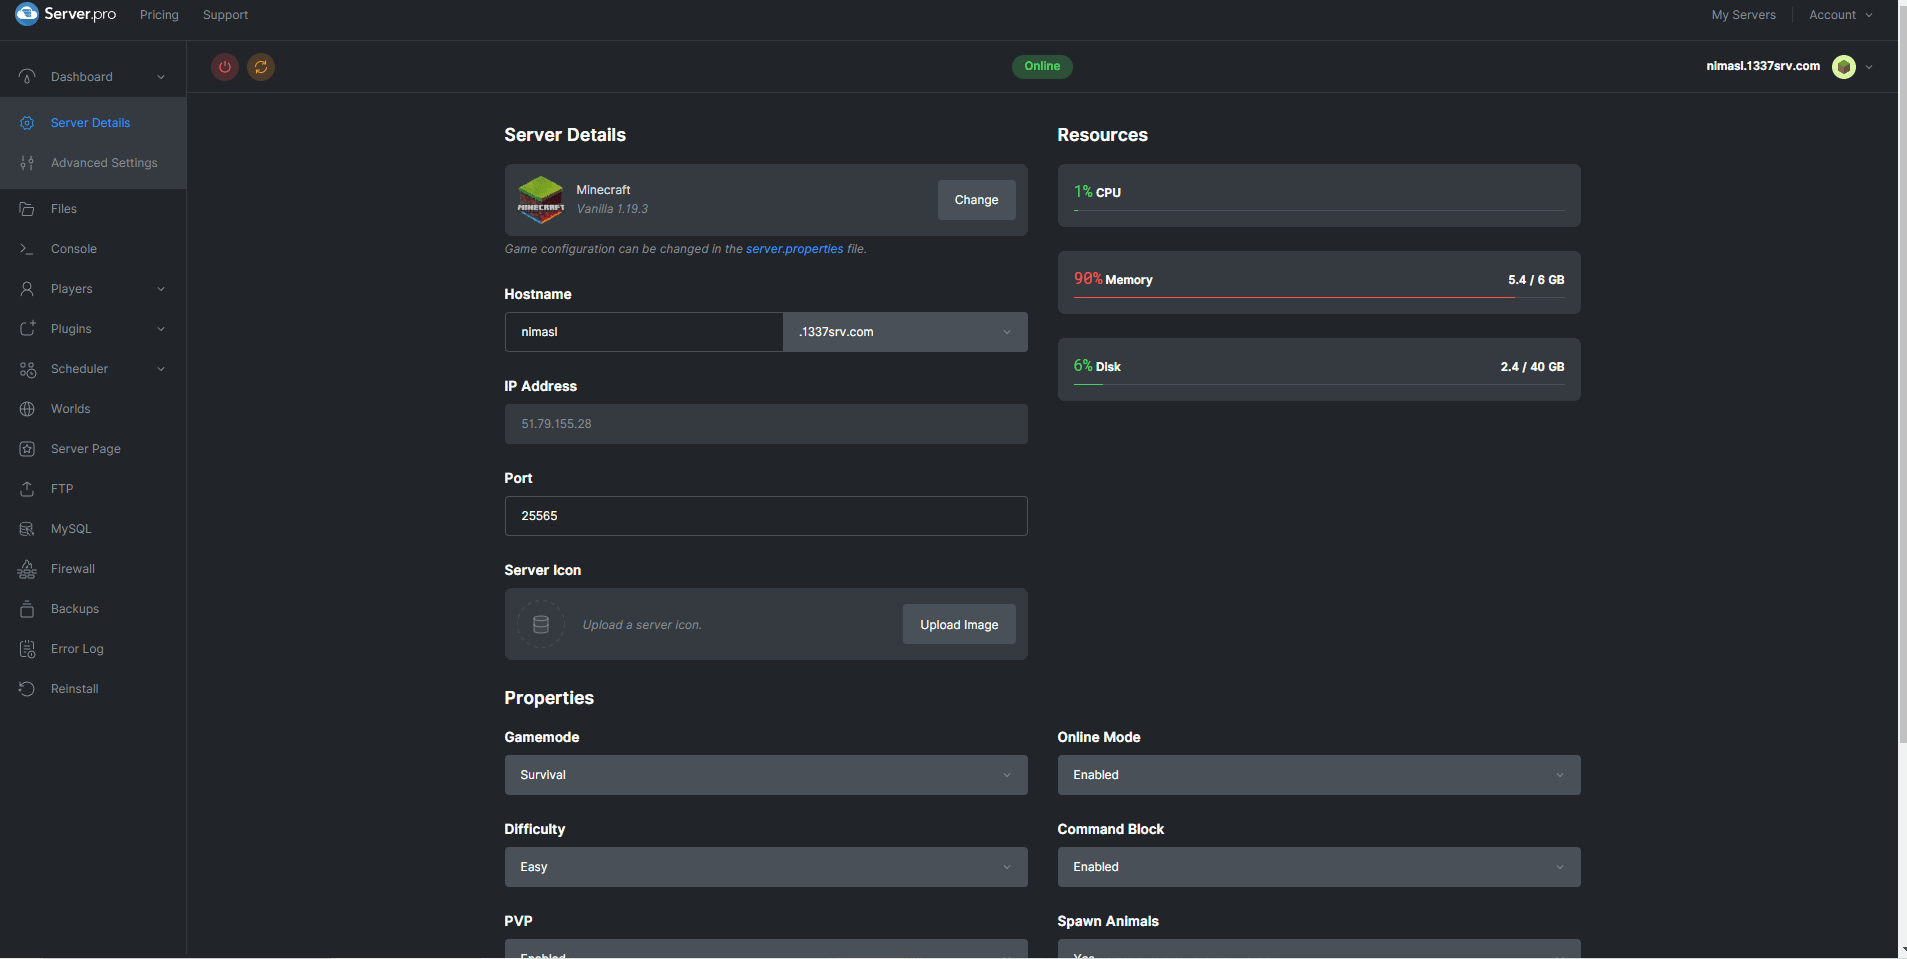The width and height of the screenshot is (1907, 959).
Task: Open the Command Block dropdown
Action: (1319, 867)
